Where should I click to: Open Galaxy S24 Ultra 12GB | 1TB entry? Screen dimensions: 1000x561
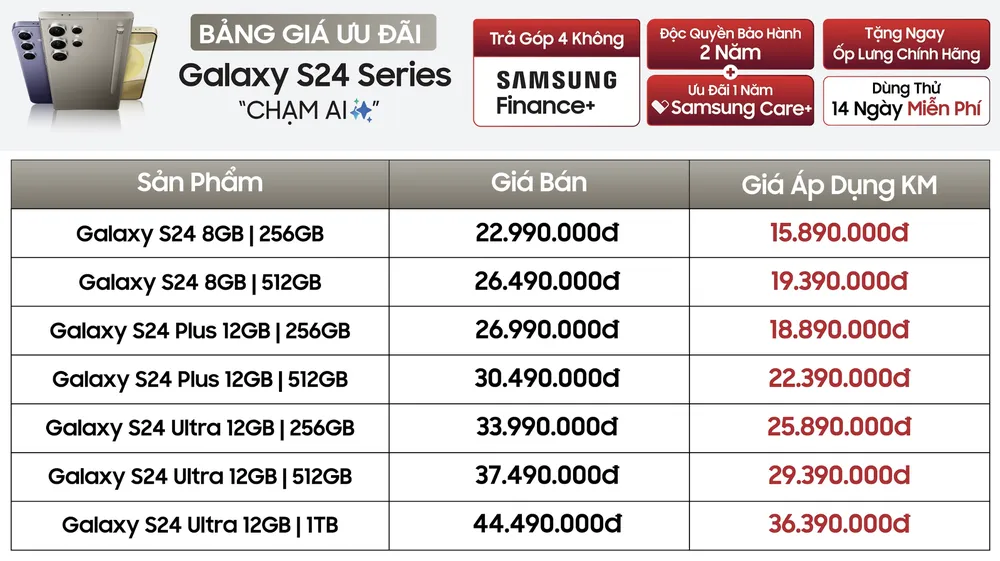pyautogui.click(x=200, y=525)
